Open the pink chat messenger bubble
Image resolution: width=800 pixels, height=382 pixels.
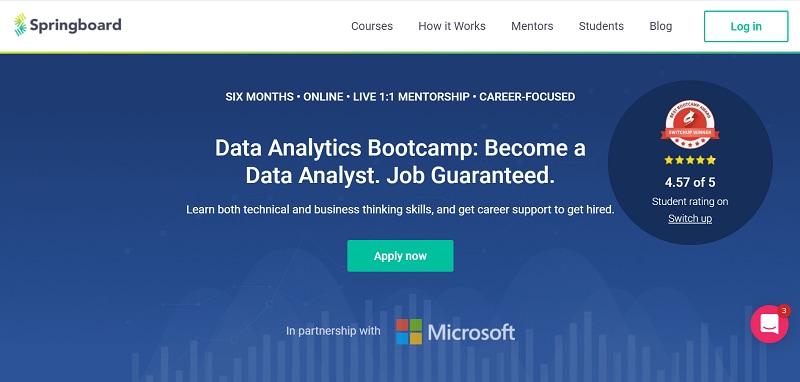click(x=769, y=324)
